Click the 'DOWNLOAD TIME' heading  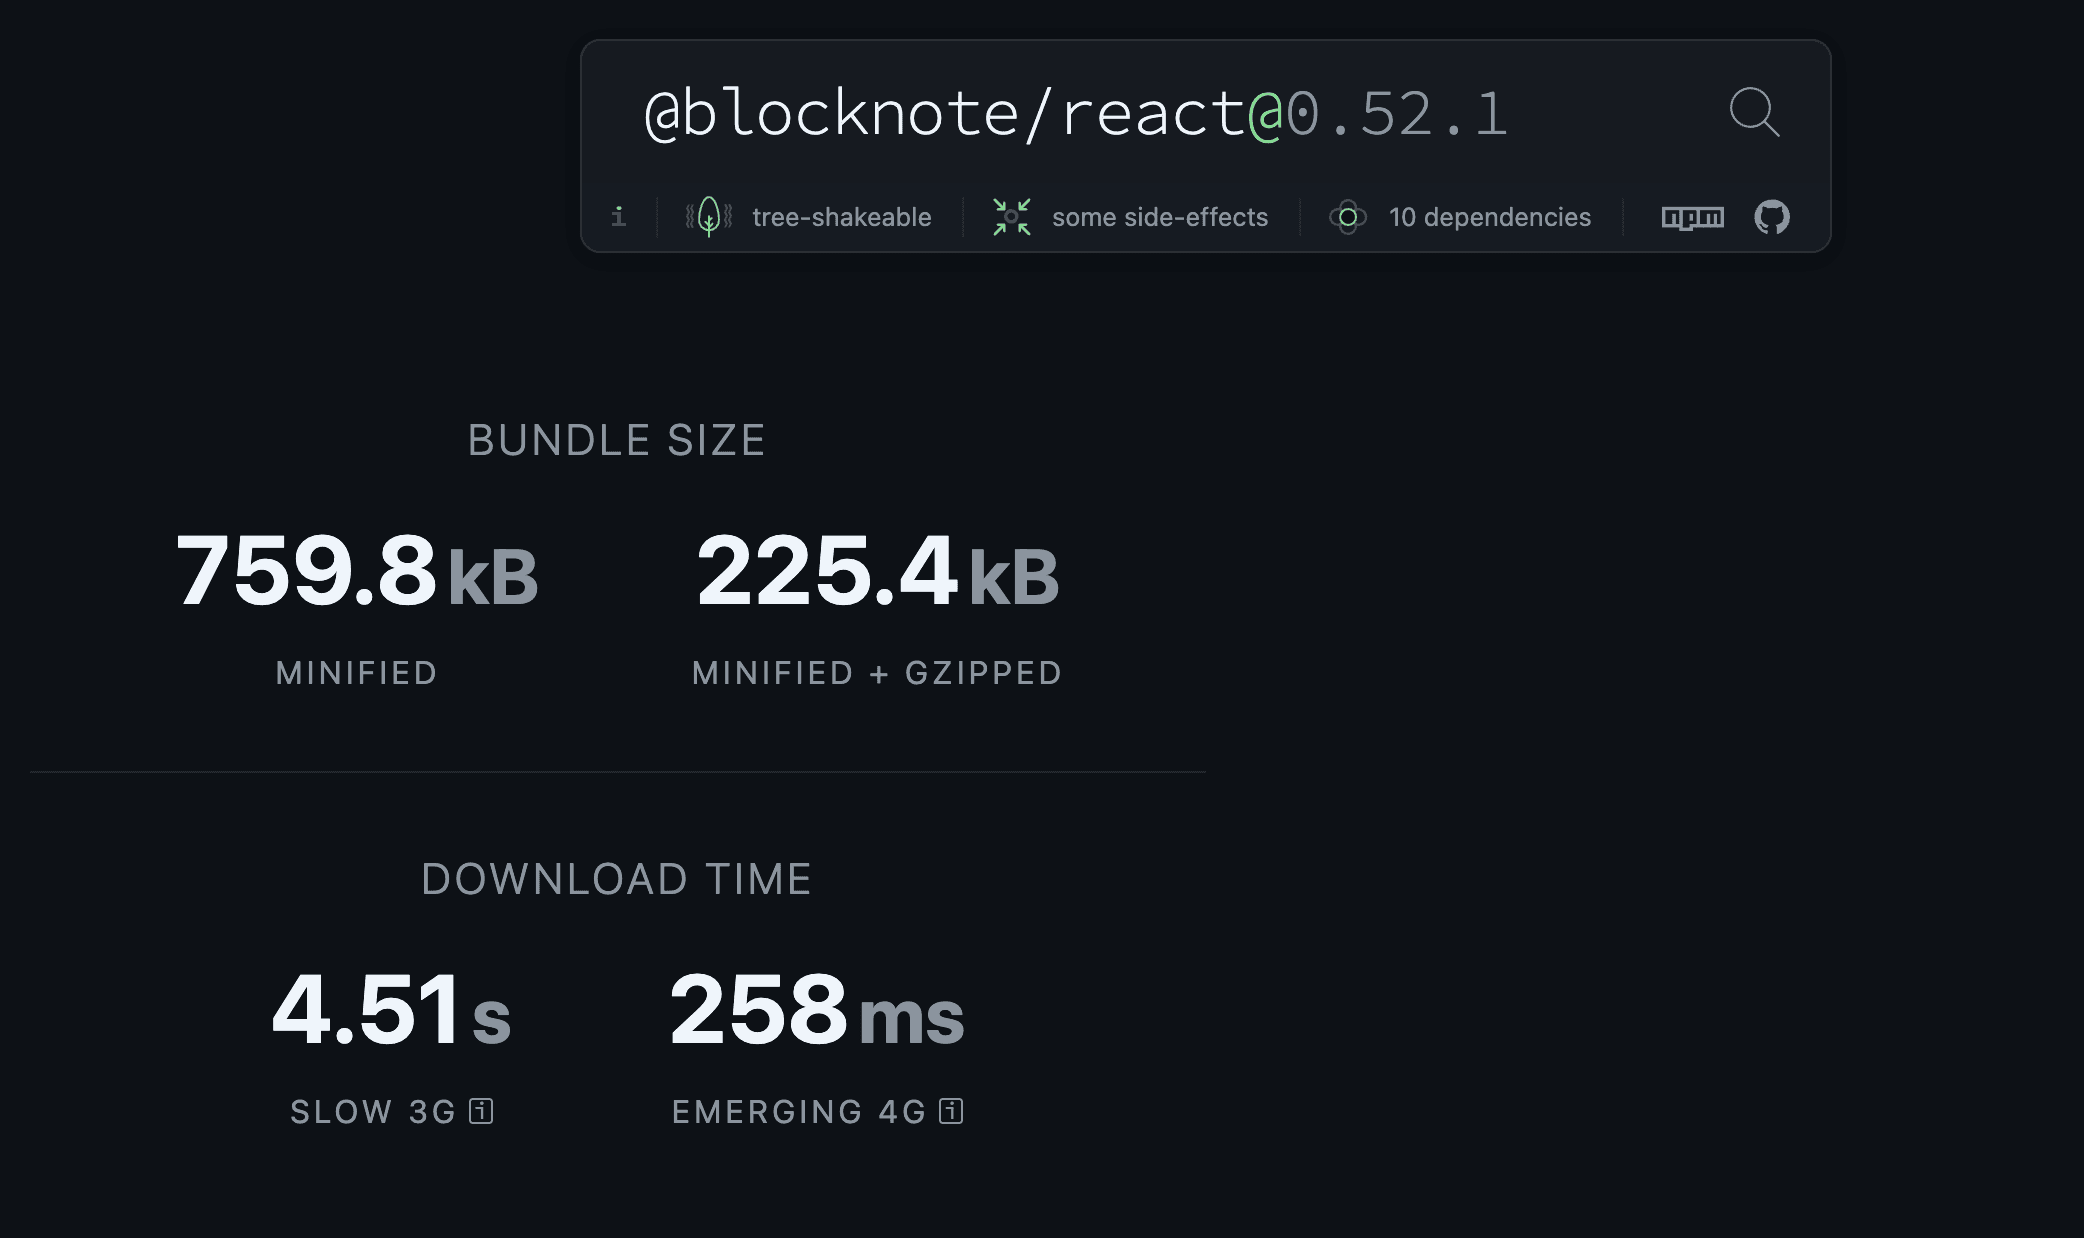617,880
